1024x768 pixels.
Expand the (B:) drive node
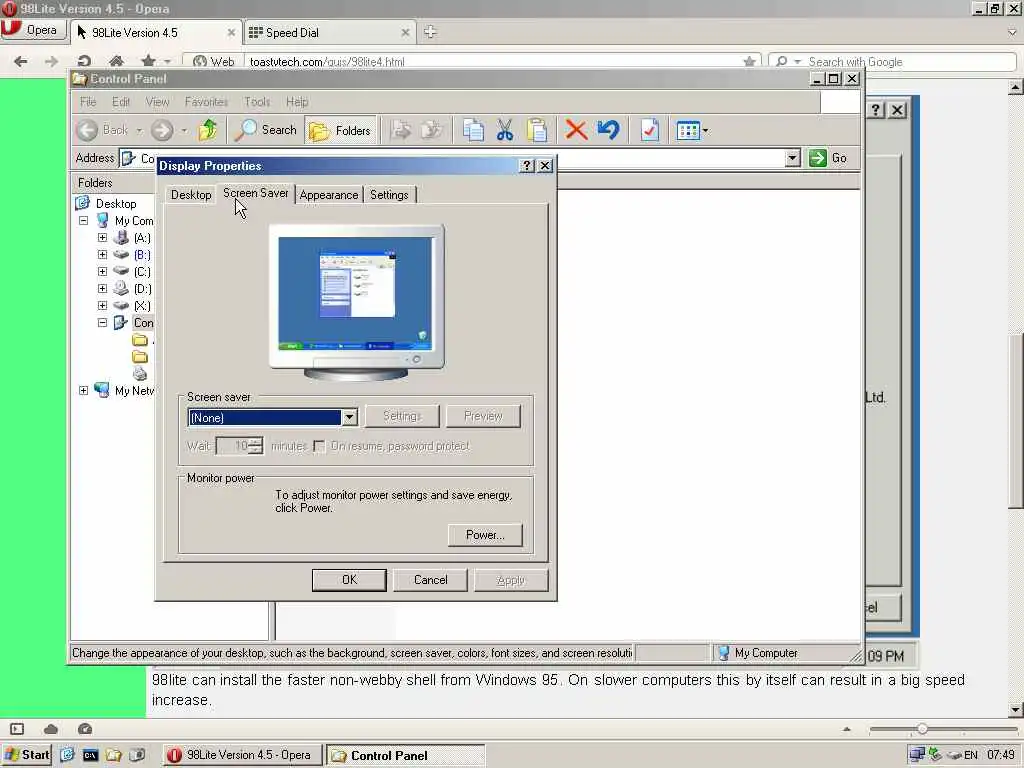click(103, 255)
